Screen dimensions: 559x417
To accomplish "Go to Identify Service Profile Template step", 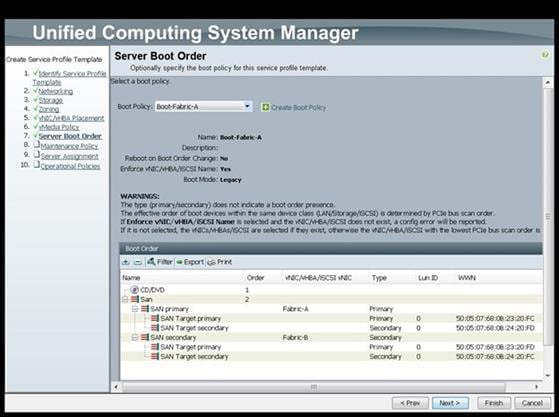I will point(70,78).
